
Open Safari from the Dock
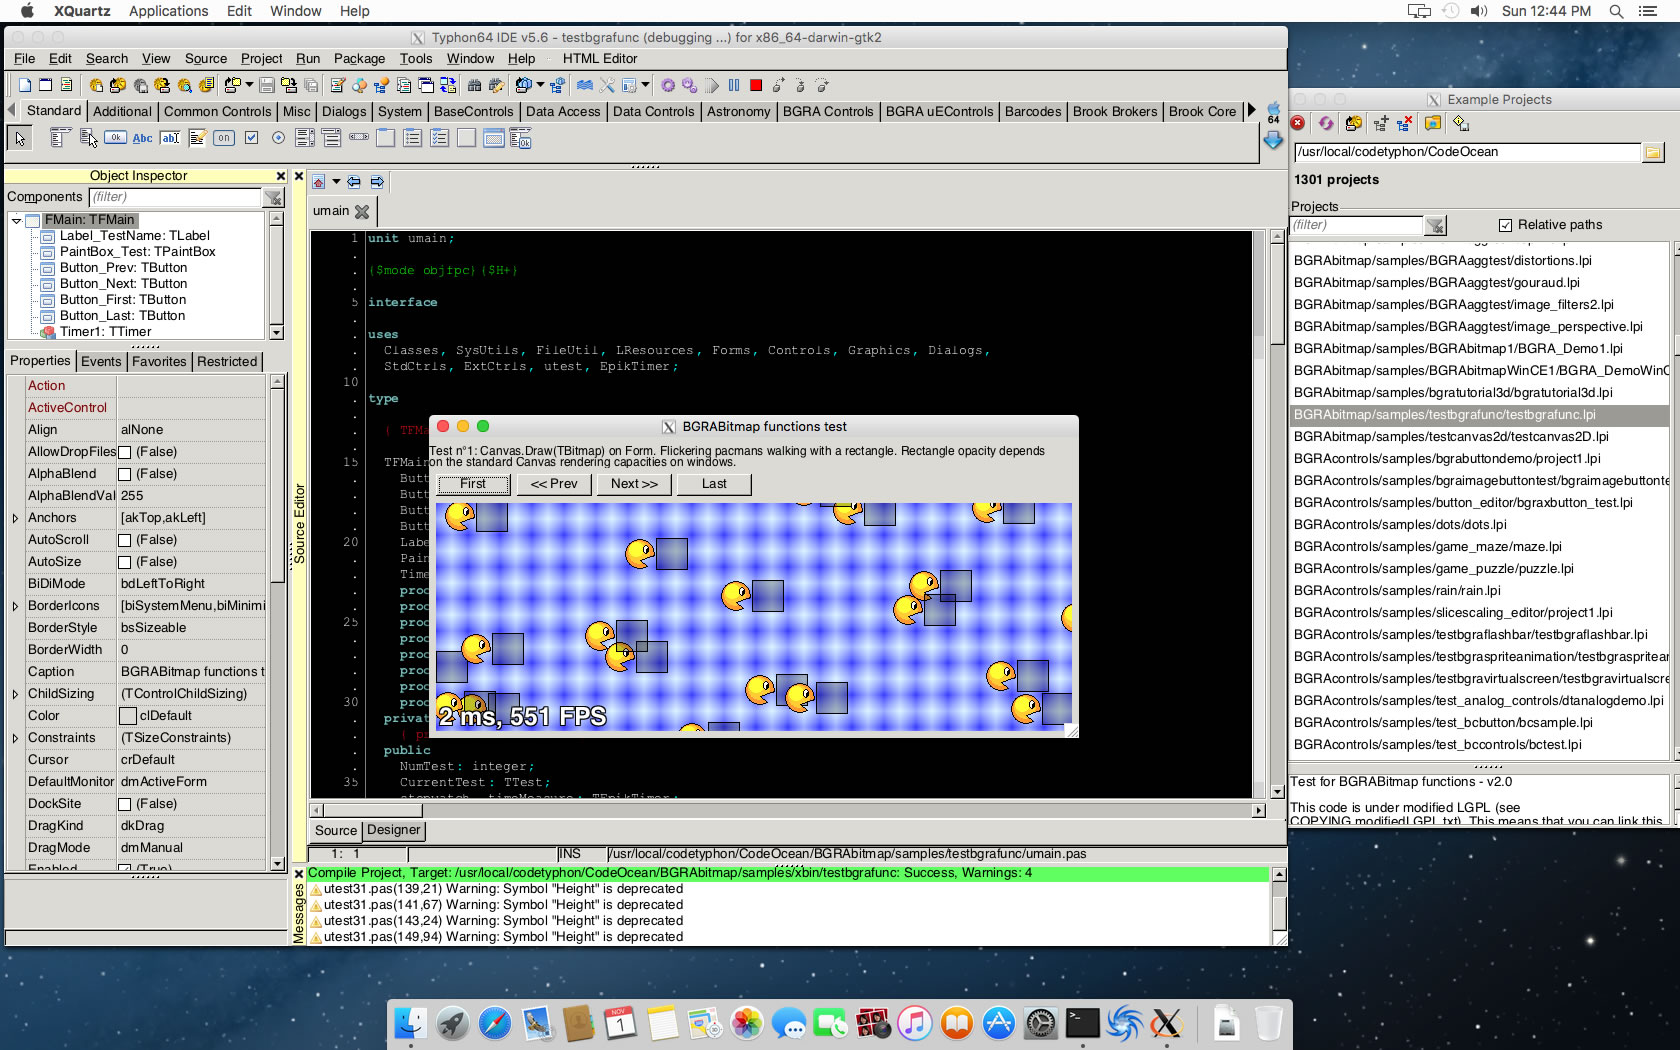[495, 1023]
